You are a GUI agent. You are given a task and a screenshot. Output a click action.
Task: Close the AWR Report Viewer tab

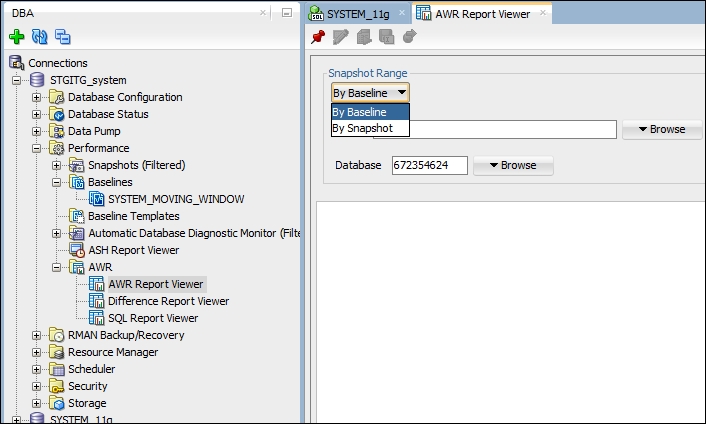coord(543,13)
